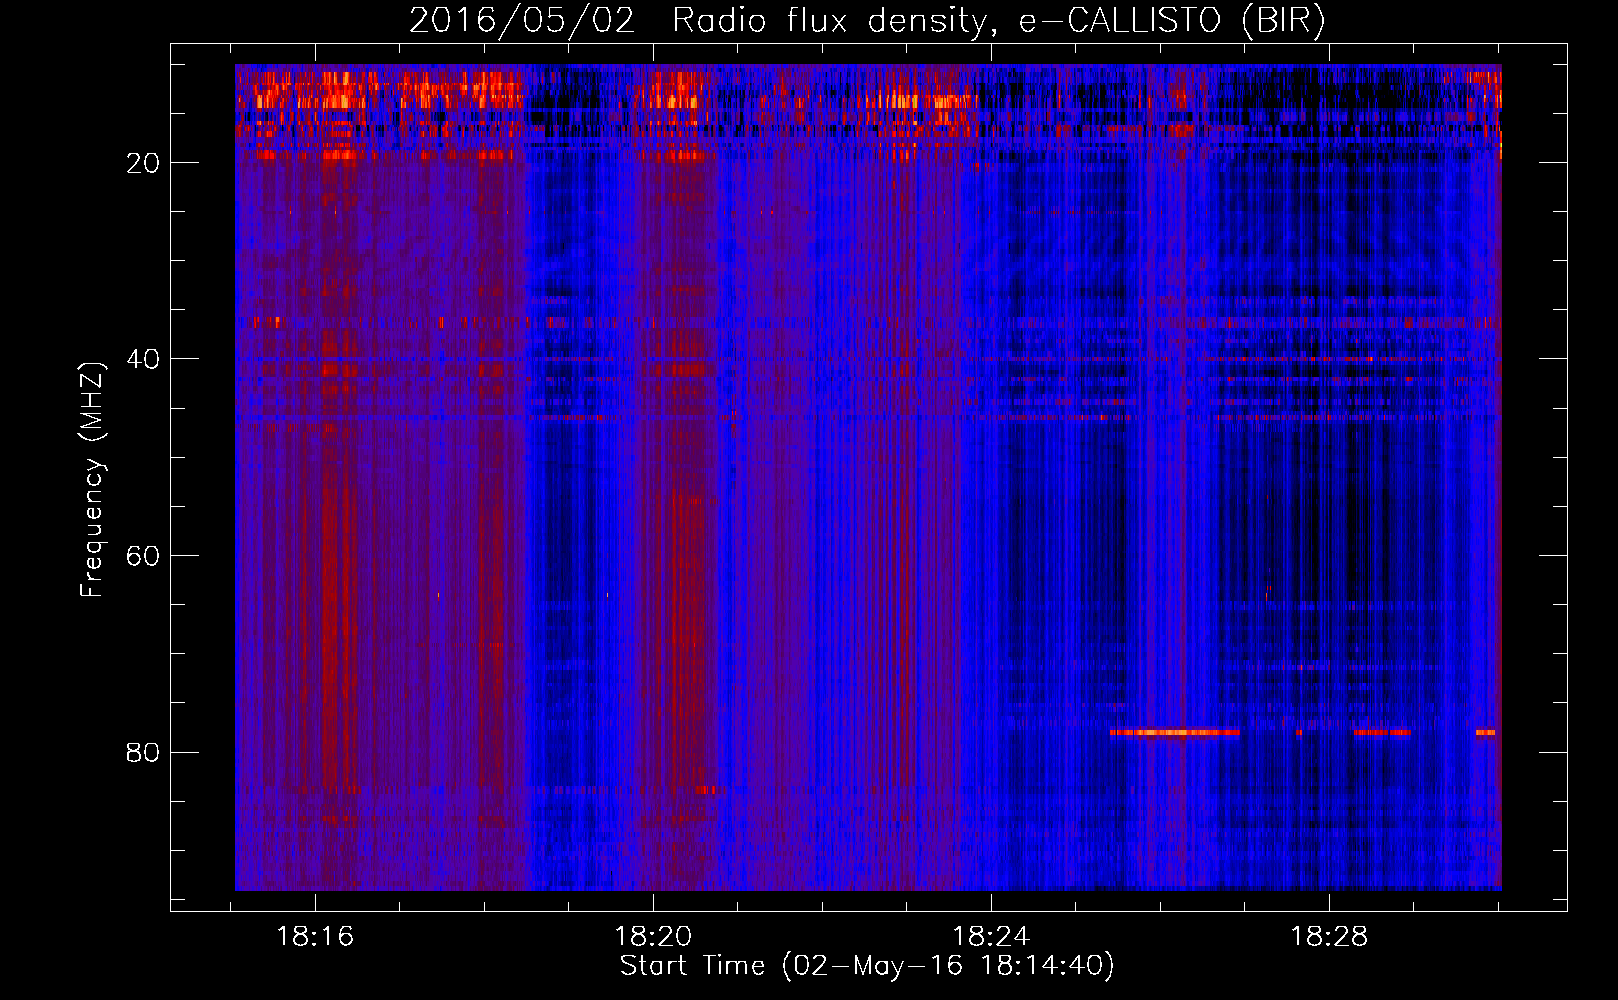
Task: Click the '18:16' time tick label
Action: coord(315,937)
